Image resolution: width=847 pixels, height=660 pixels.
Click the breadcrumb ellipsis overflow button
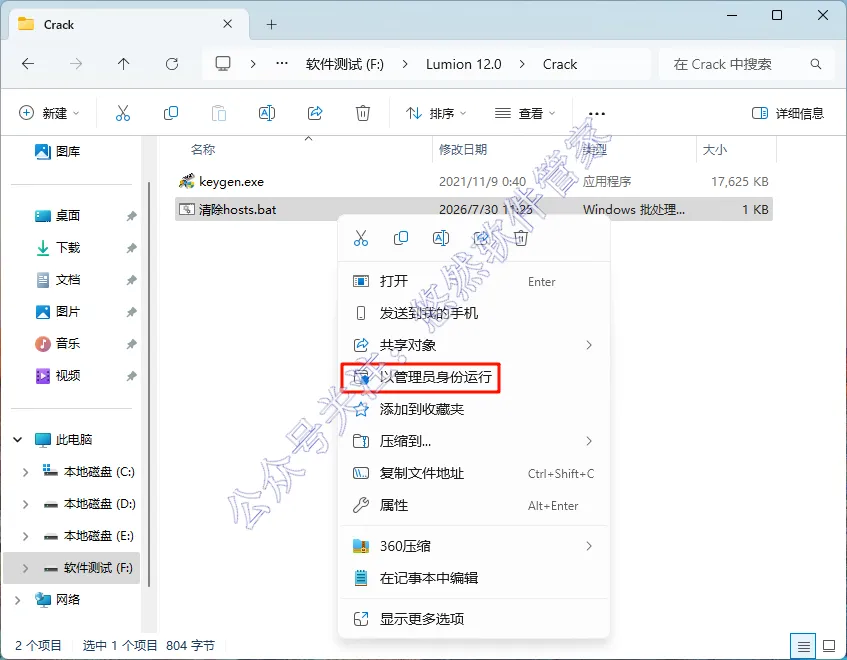281,64
